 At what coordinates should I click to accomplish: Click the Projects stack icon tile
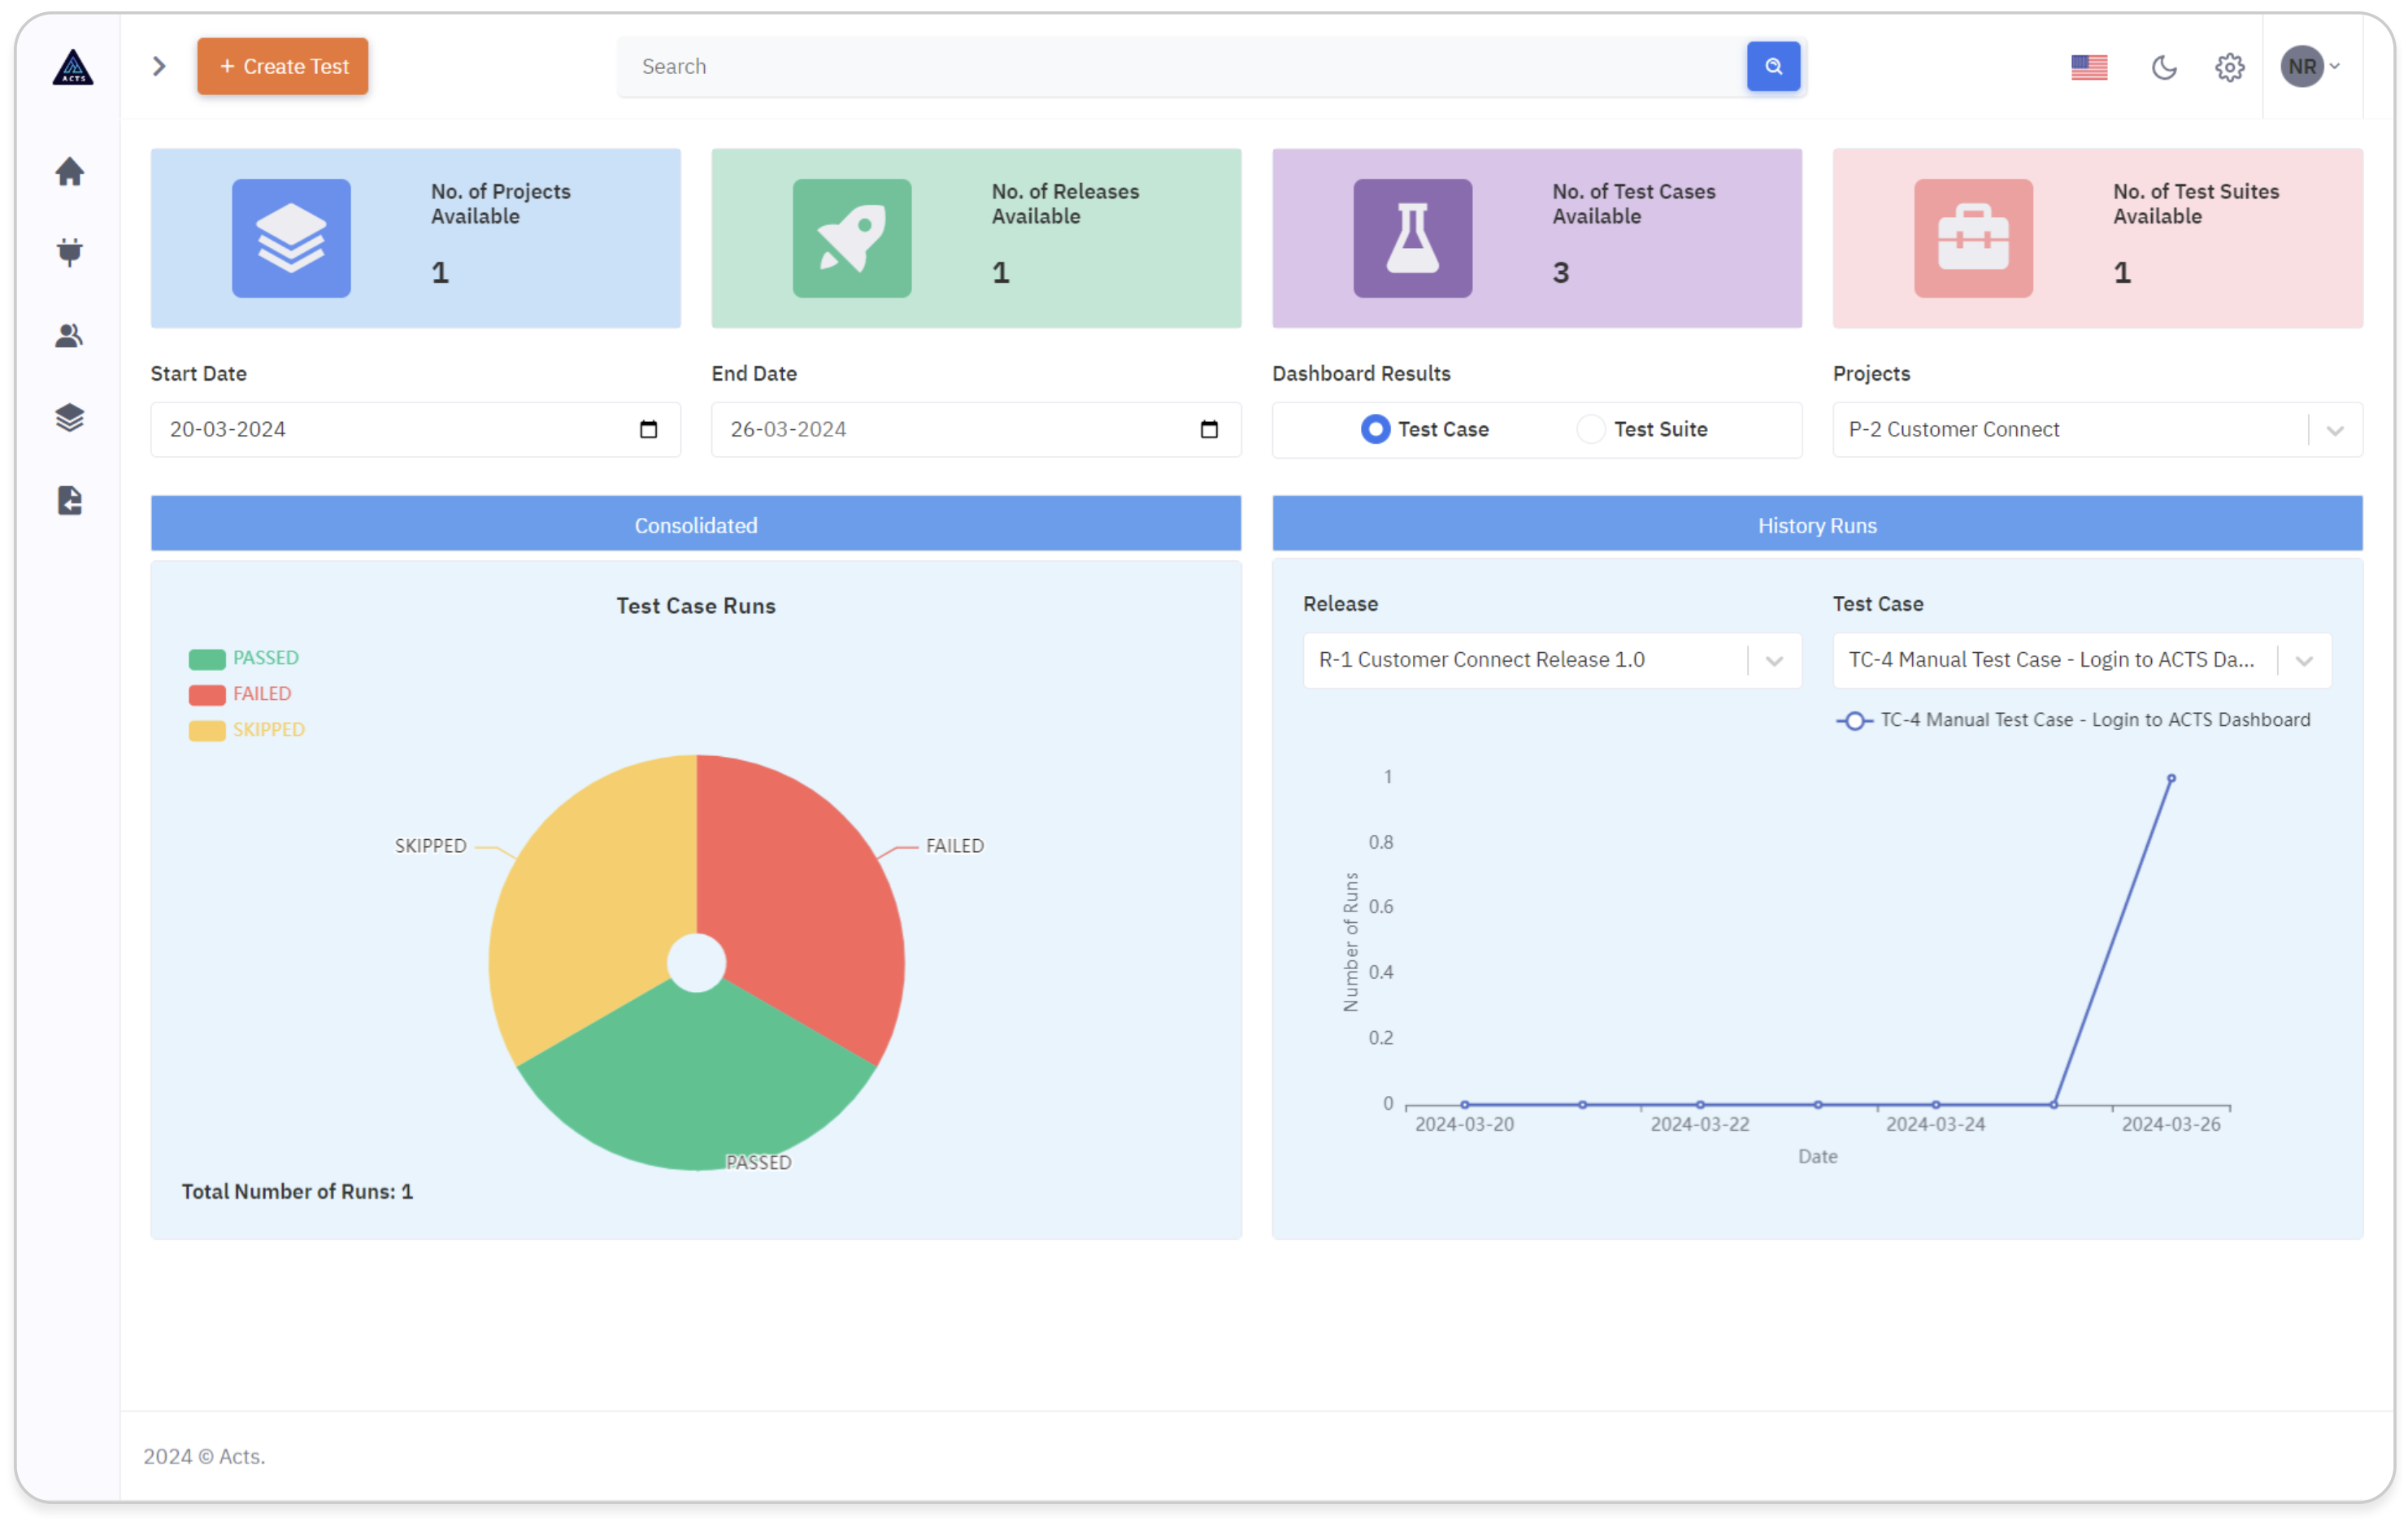point(291,238)
